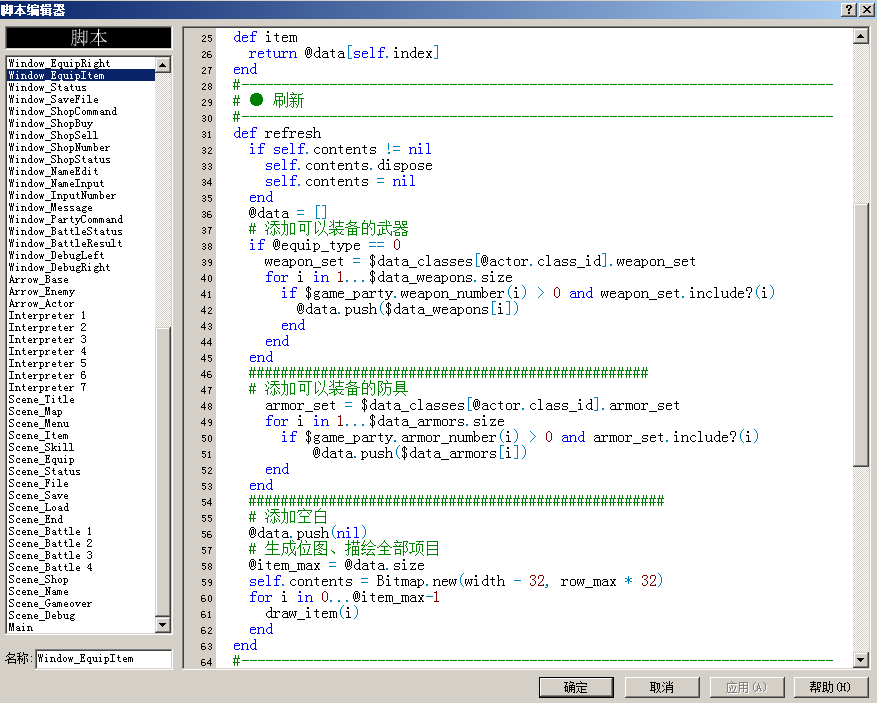Select Interpreter 1 script
The height and width of the screenshot is (703, 877).
click(81, 316)
